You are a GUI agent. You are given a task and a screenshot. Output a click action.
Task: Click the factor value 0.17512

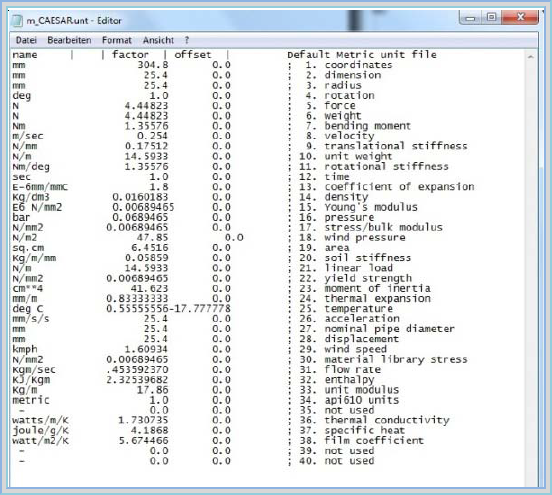[x=146, y=146]
